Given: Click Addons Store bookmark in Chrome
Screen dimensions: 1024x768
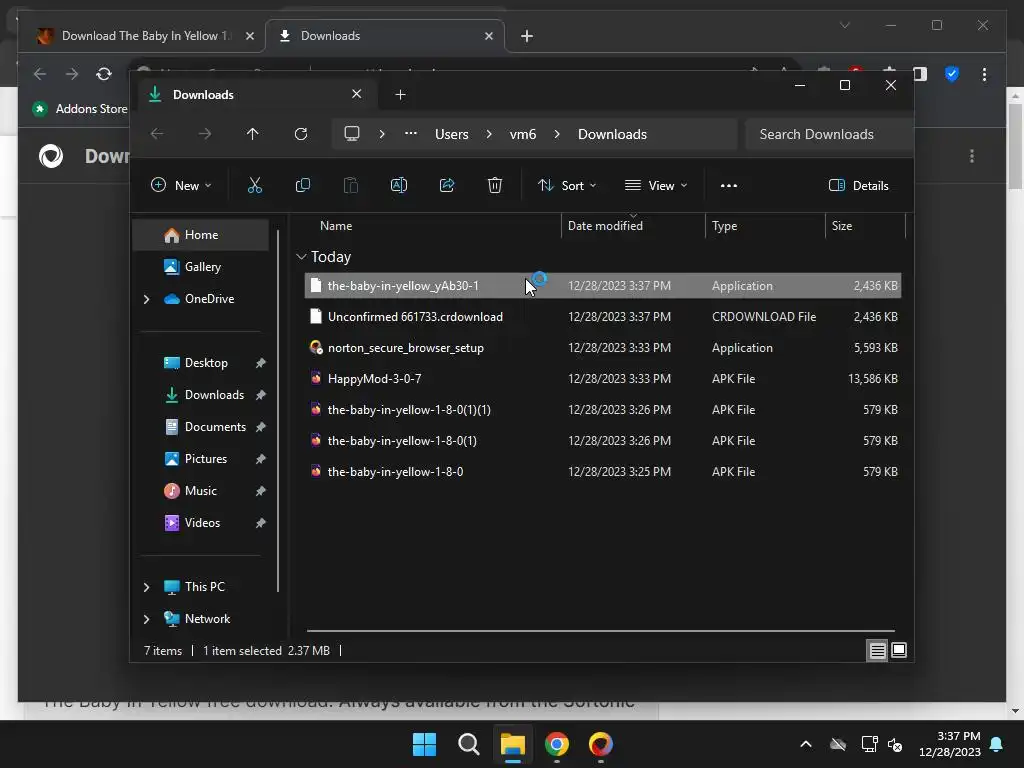Looking at the screenshot, I should [80, 108].
